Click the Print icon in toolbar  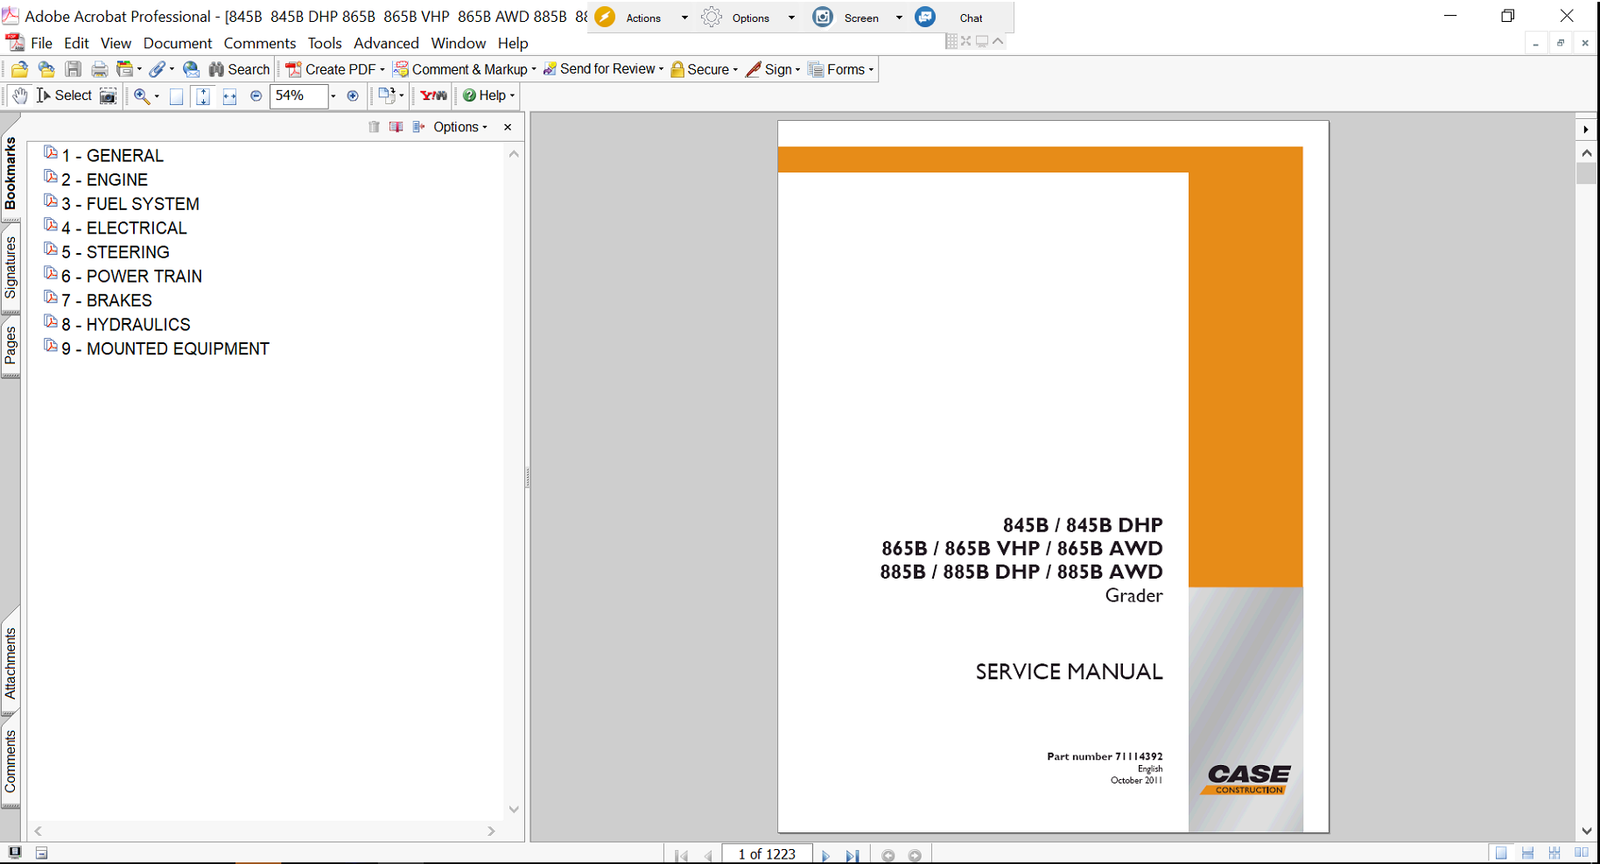tap(99, 70)
